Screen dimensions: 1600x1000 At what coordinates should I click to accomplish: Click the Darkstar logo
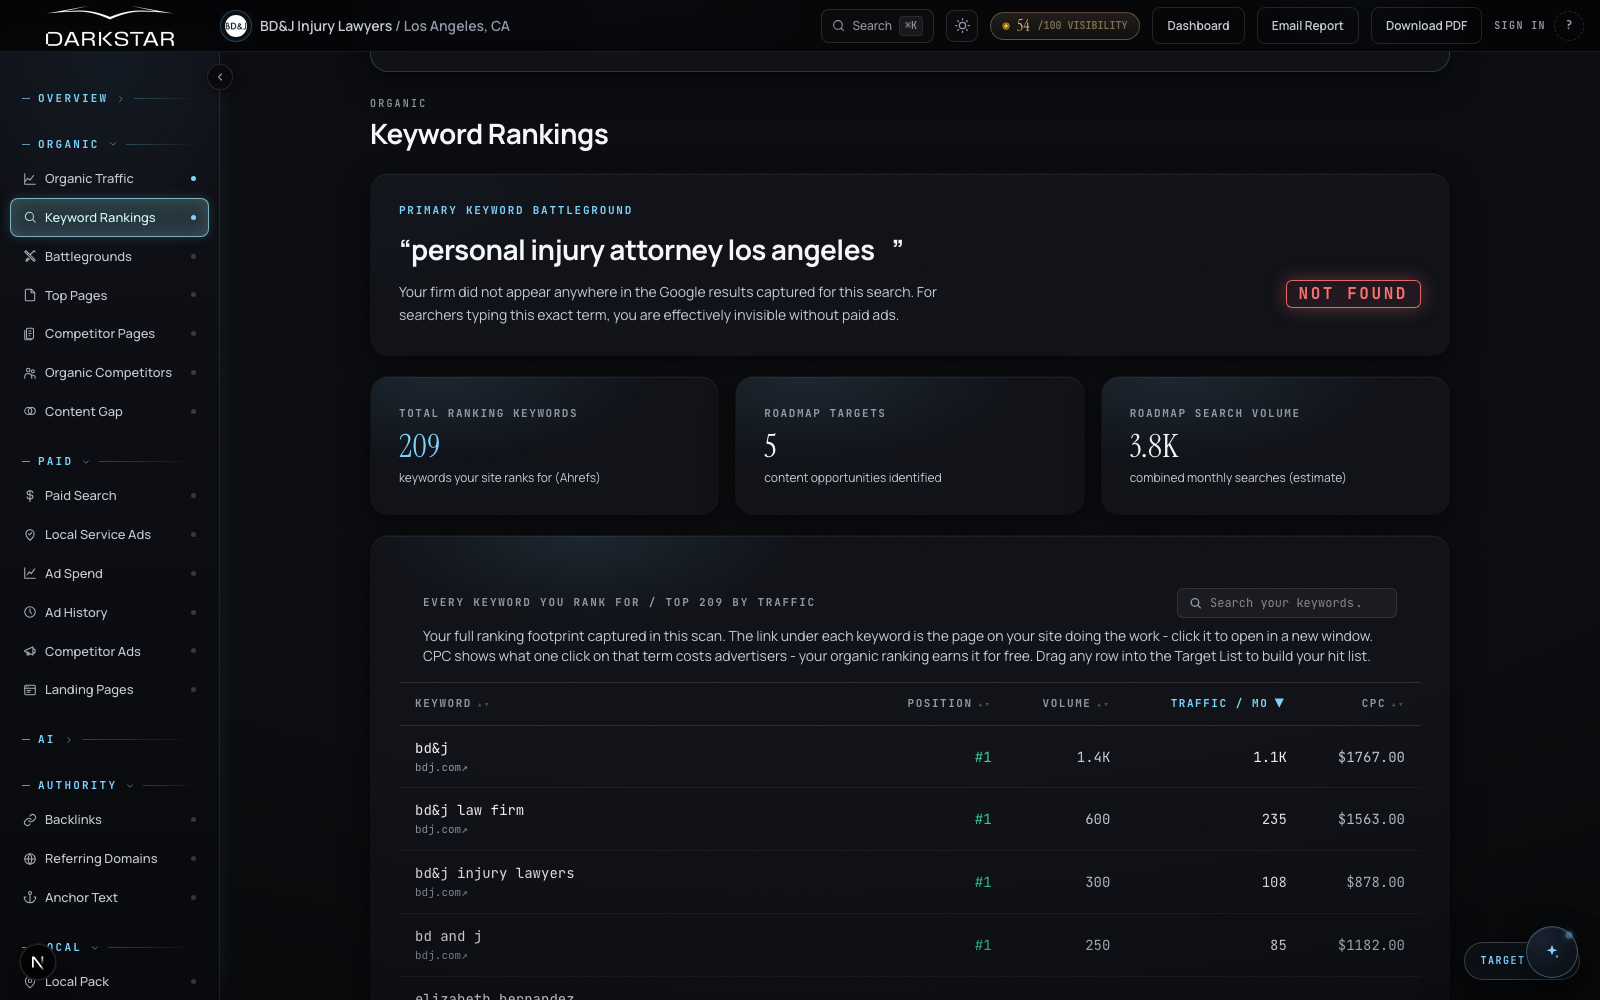click(110, 28)
